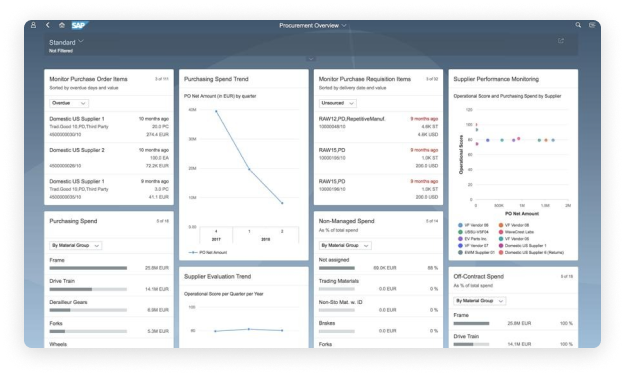Select the RAW12,PD,RepetitiveManuf. requisition item
Viewport: 625px width, 376px height.
coord(378,127)
